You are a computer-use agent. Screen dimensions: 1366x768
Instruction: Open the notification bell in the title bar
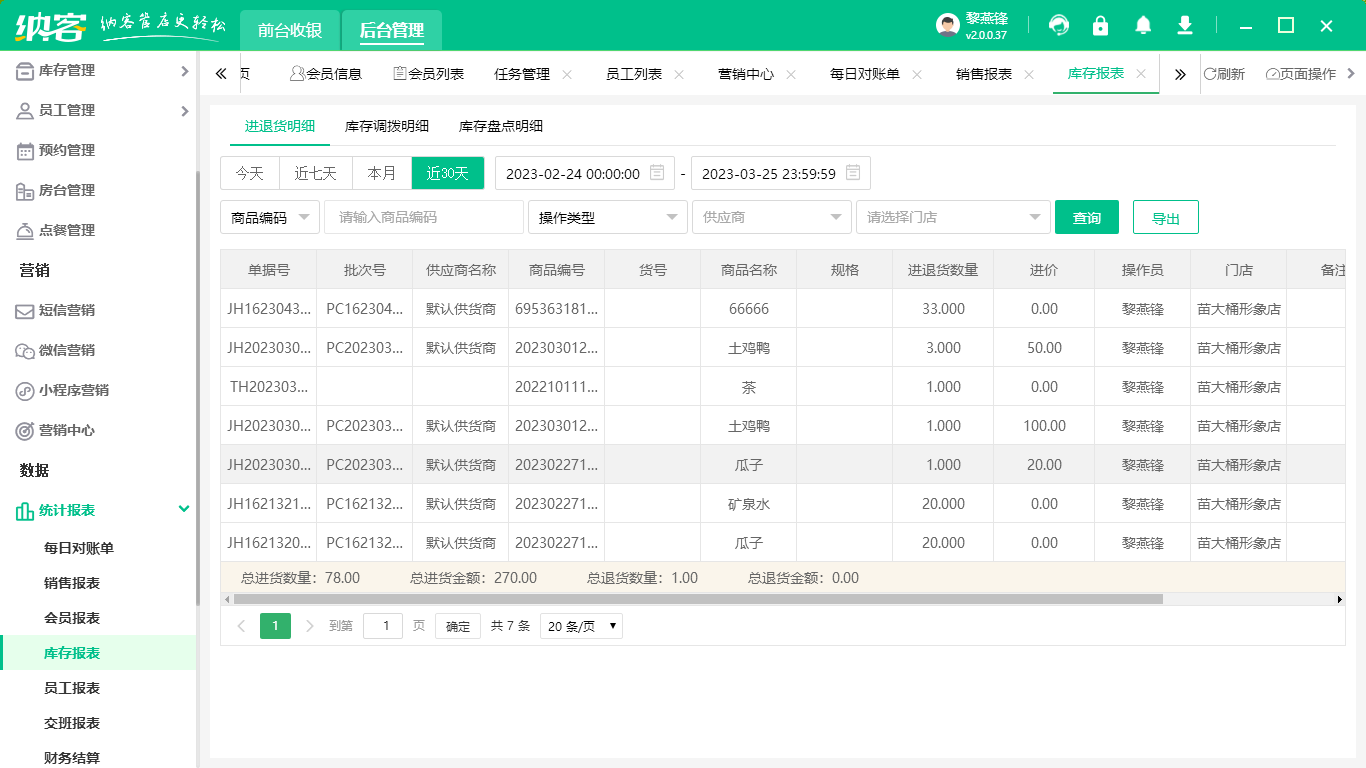[x=1142, y=25]
